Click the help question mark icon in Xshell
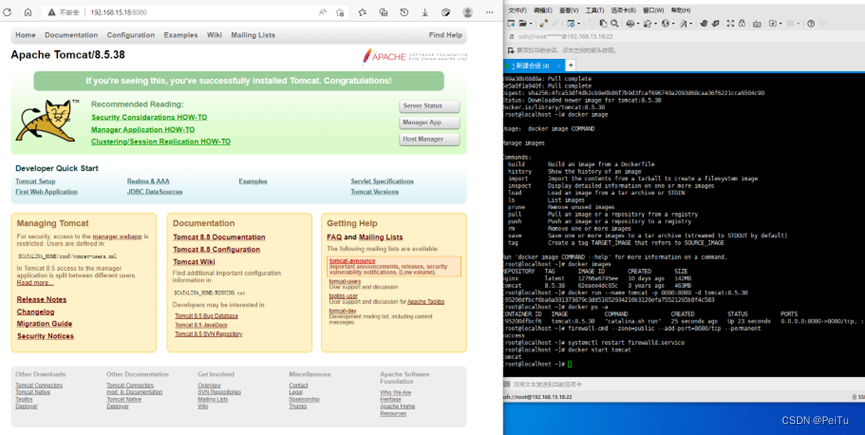Screen dimensions: 865x435 [810, 24]
